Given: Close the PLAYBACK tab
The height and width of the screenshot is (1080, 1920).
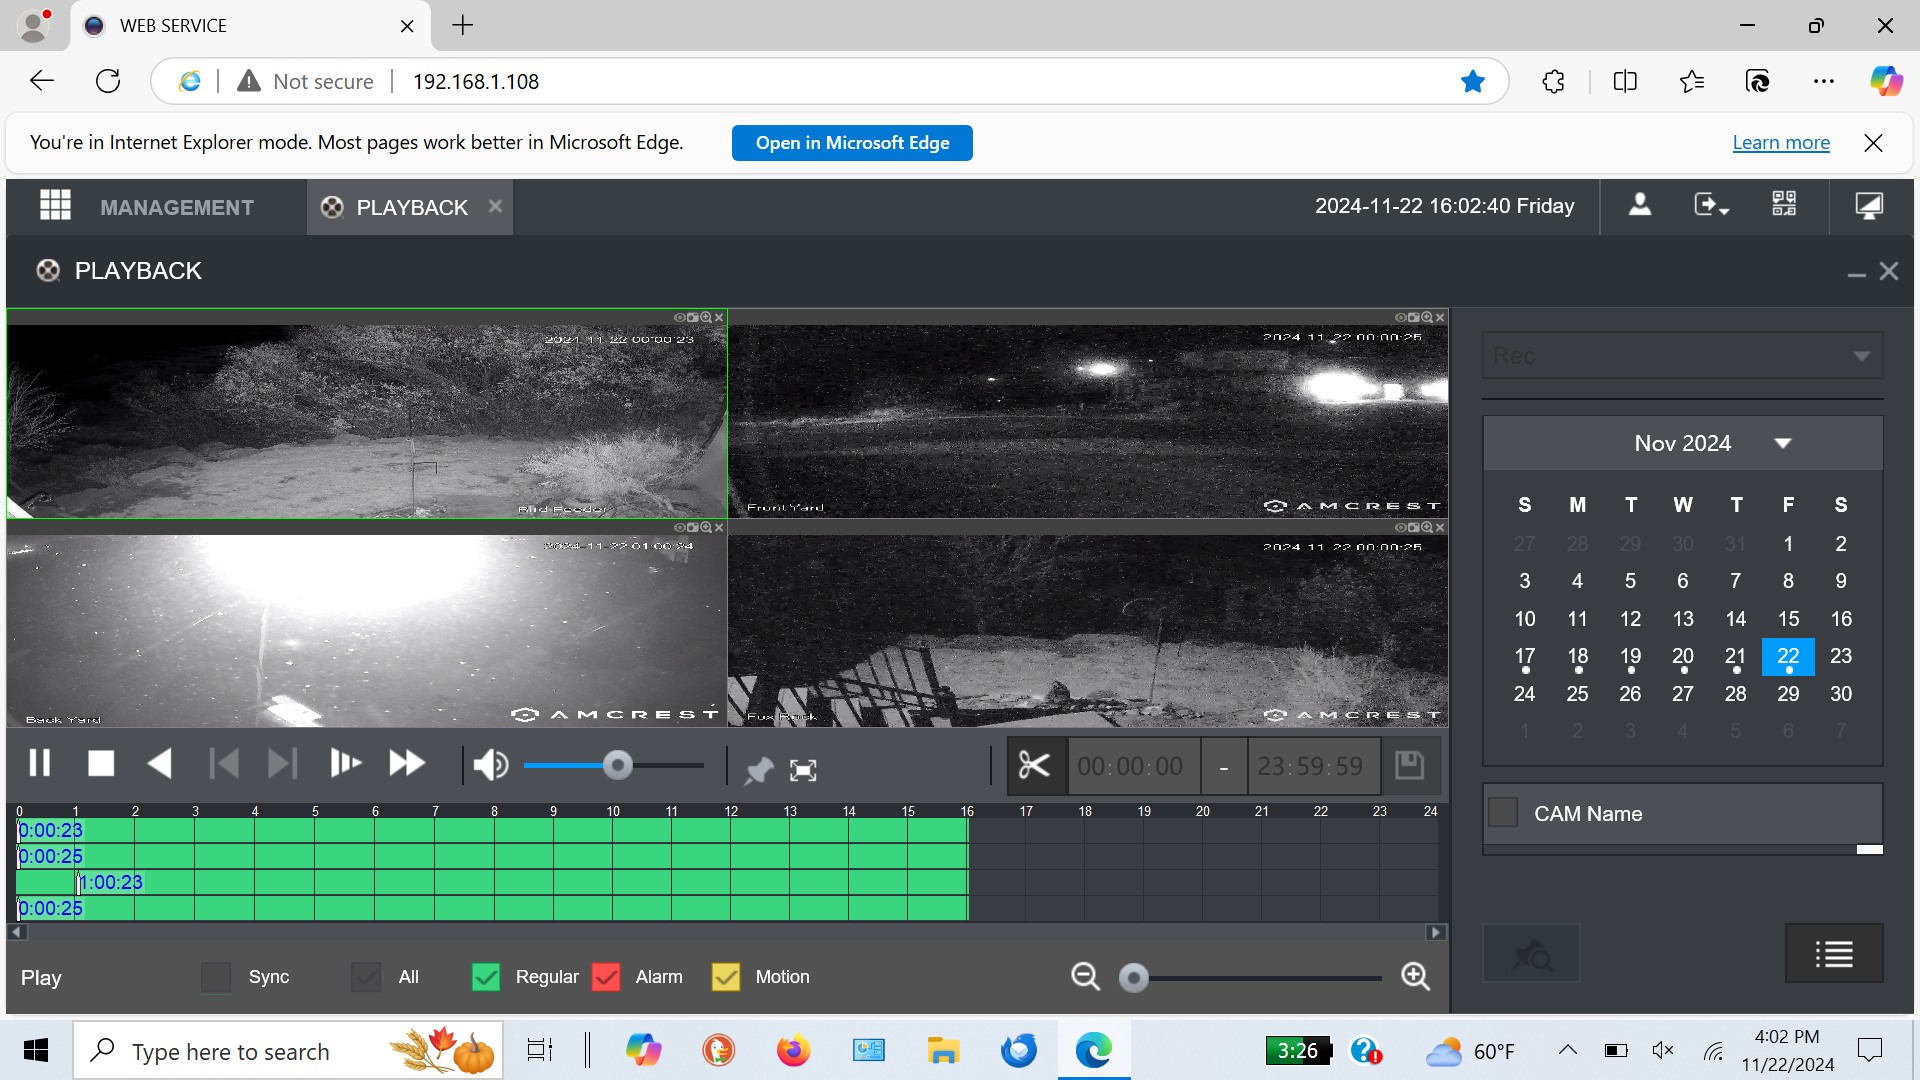Looking at the screenshot, I should pyautogui.click(x=495, y=206).
